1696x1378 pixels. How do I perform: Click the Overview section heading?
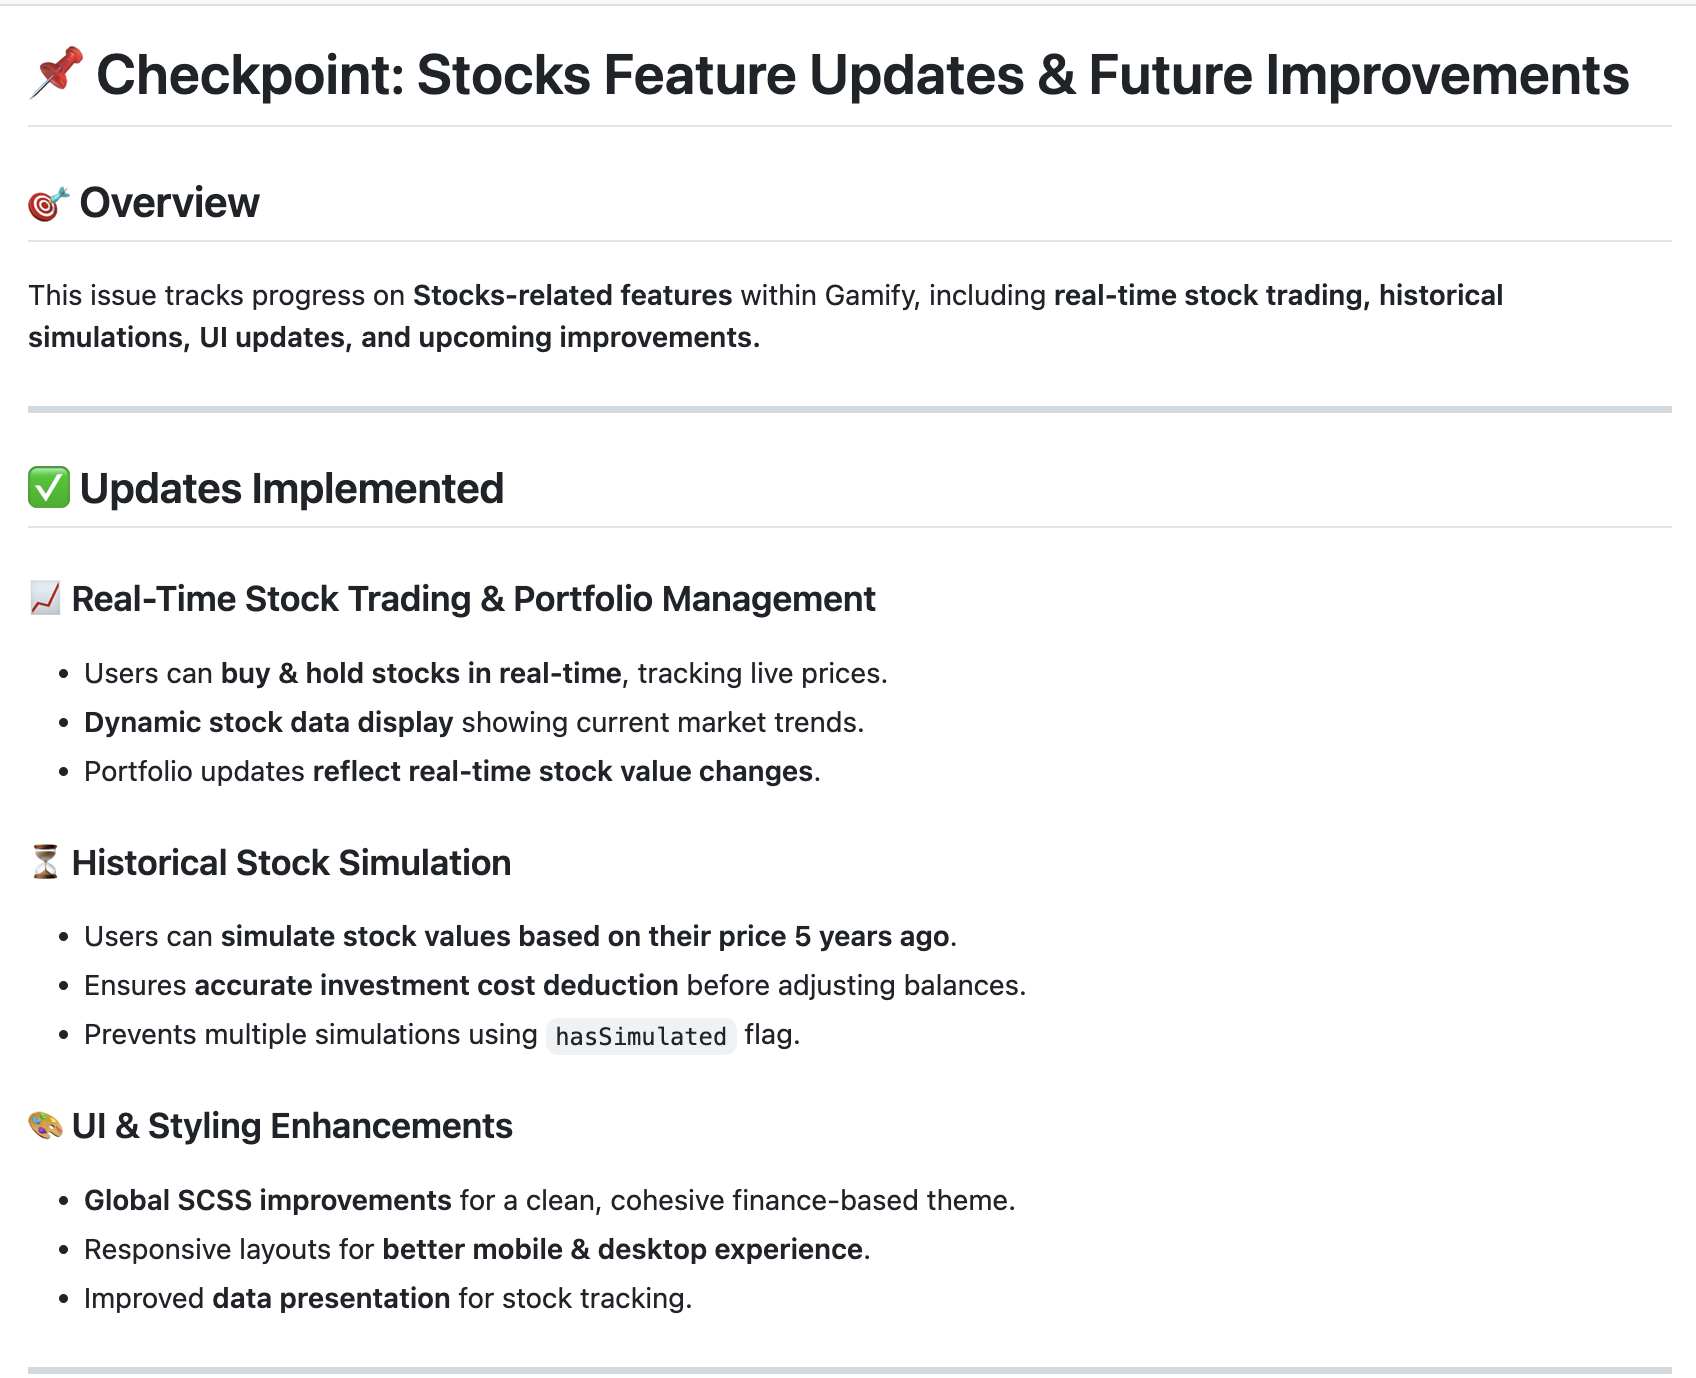point(169,203)
